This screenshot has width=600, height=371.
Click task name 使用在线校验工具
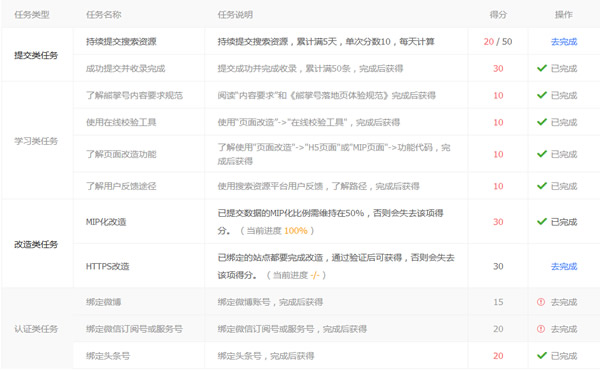121,122
